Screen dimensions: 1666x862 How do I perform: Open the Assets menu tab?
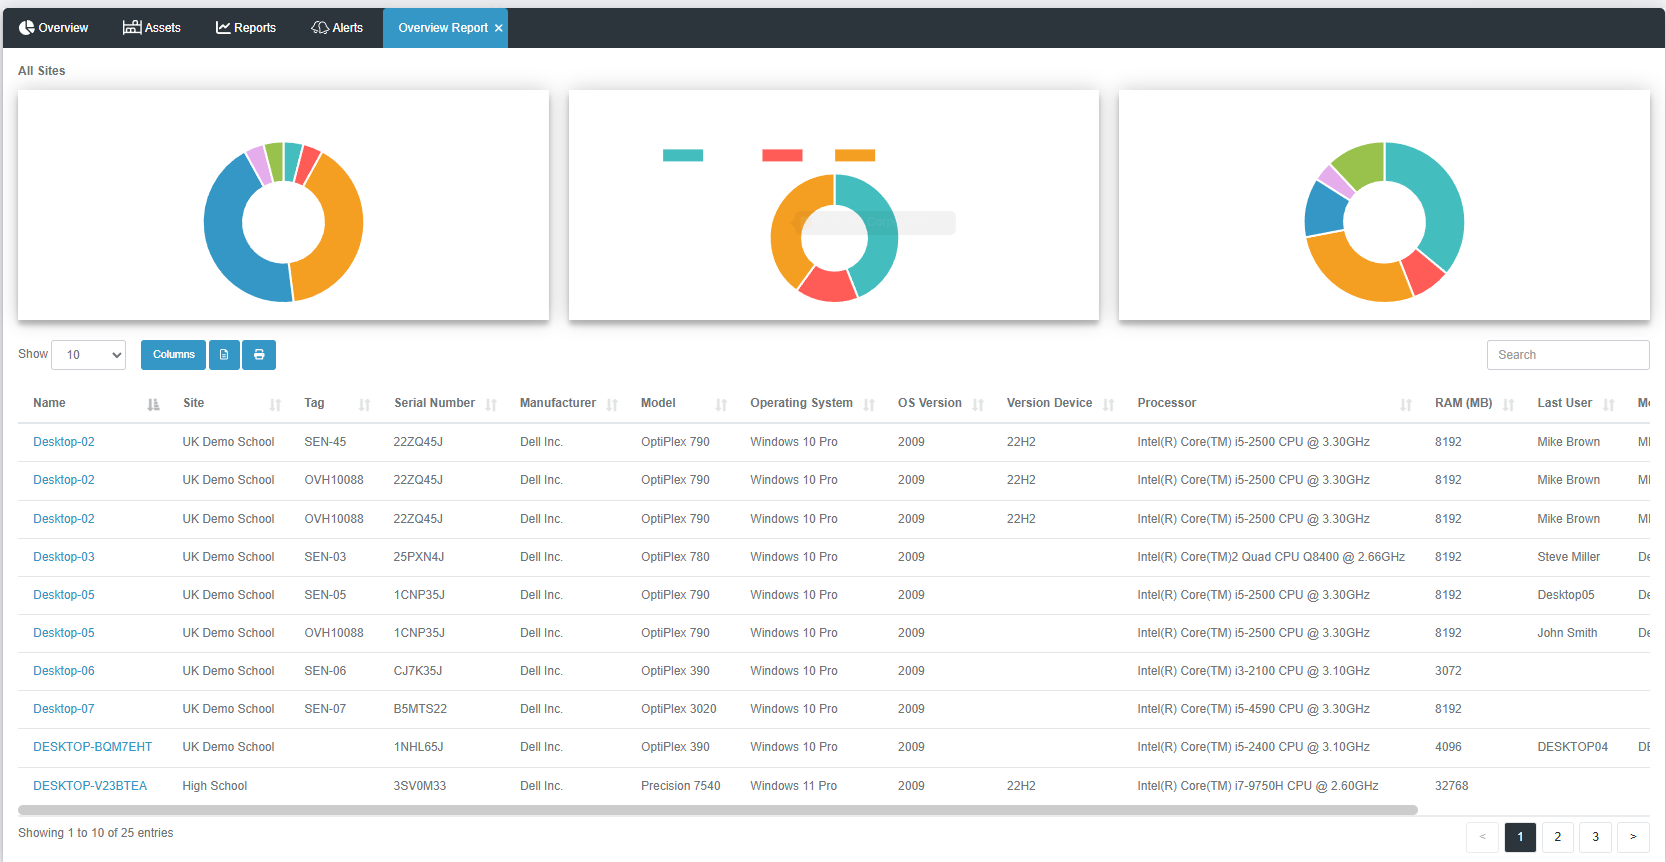click(152, 28)
